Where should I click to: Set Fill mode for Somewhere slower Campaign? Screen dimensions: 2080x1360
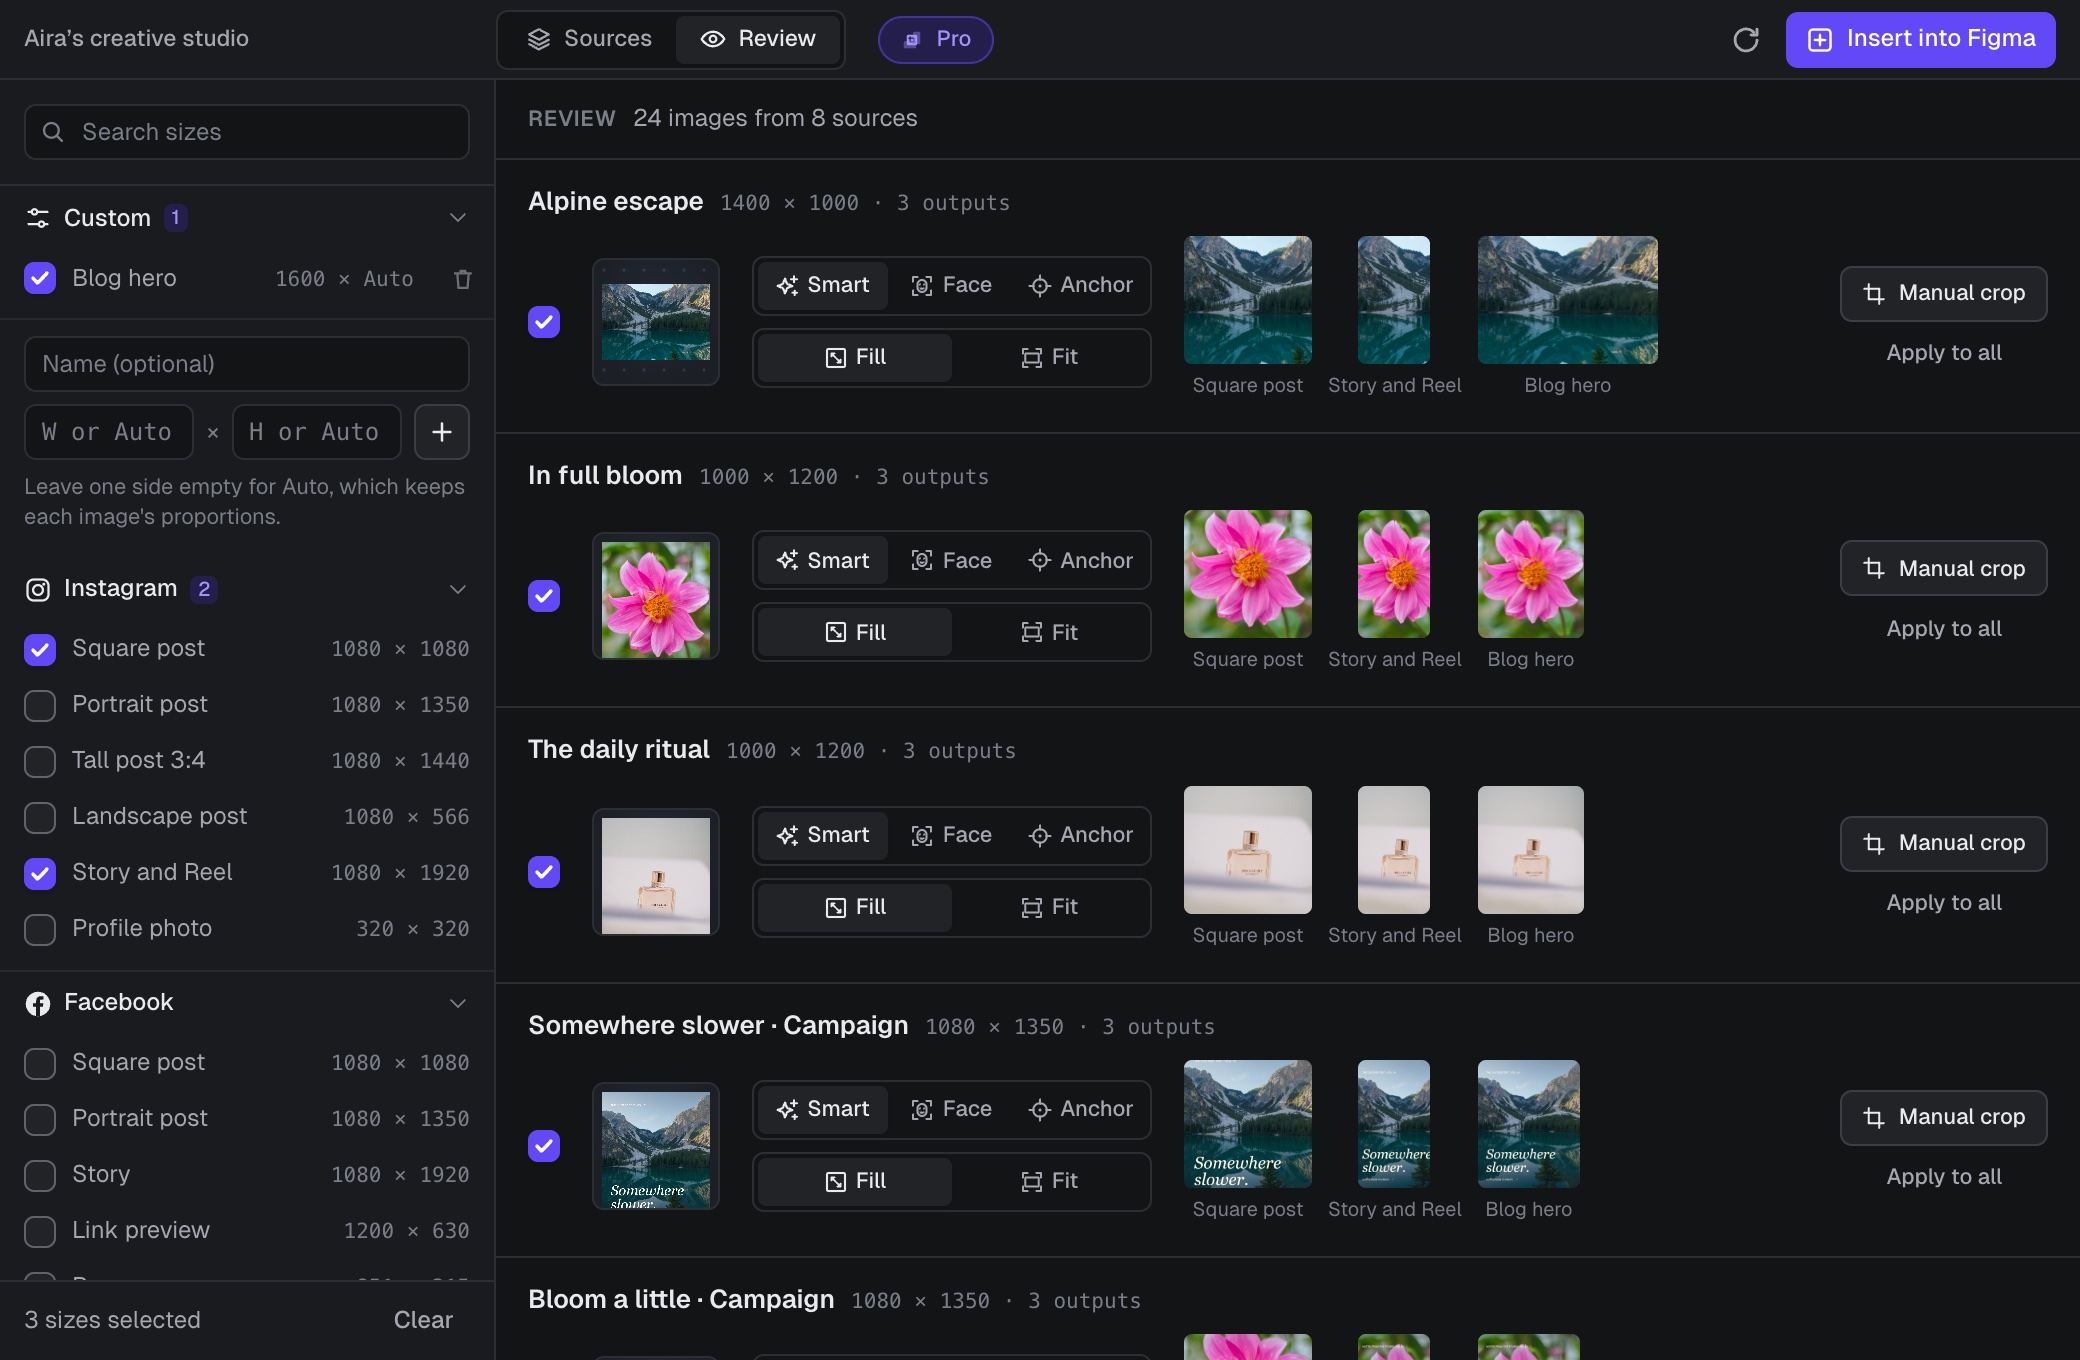click(x=855, y=1181)
